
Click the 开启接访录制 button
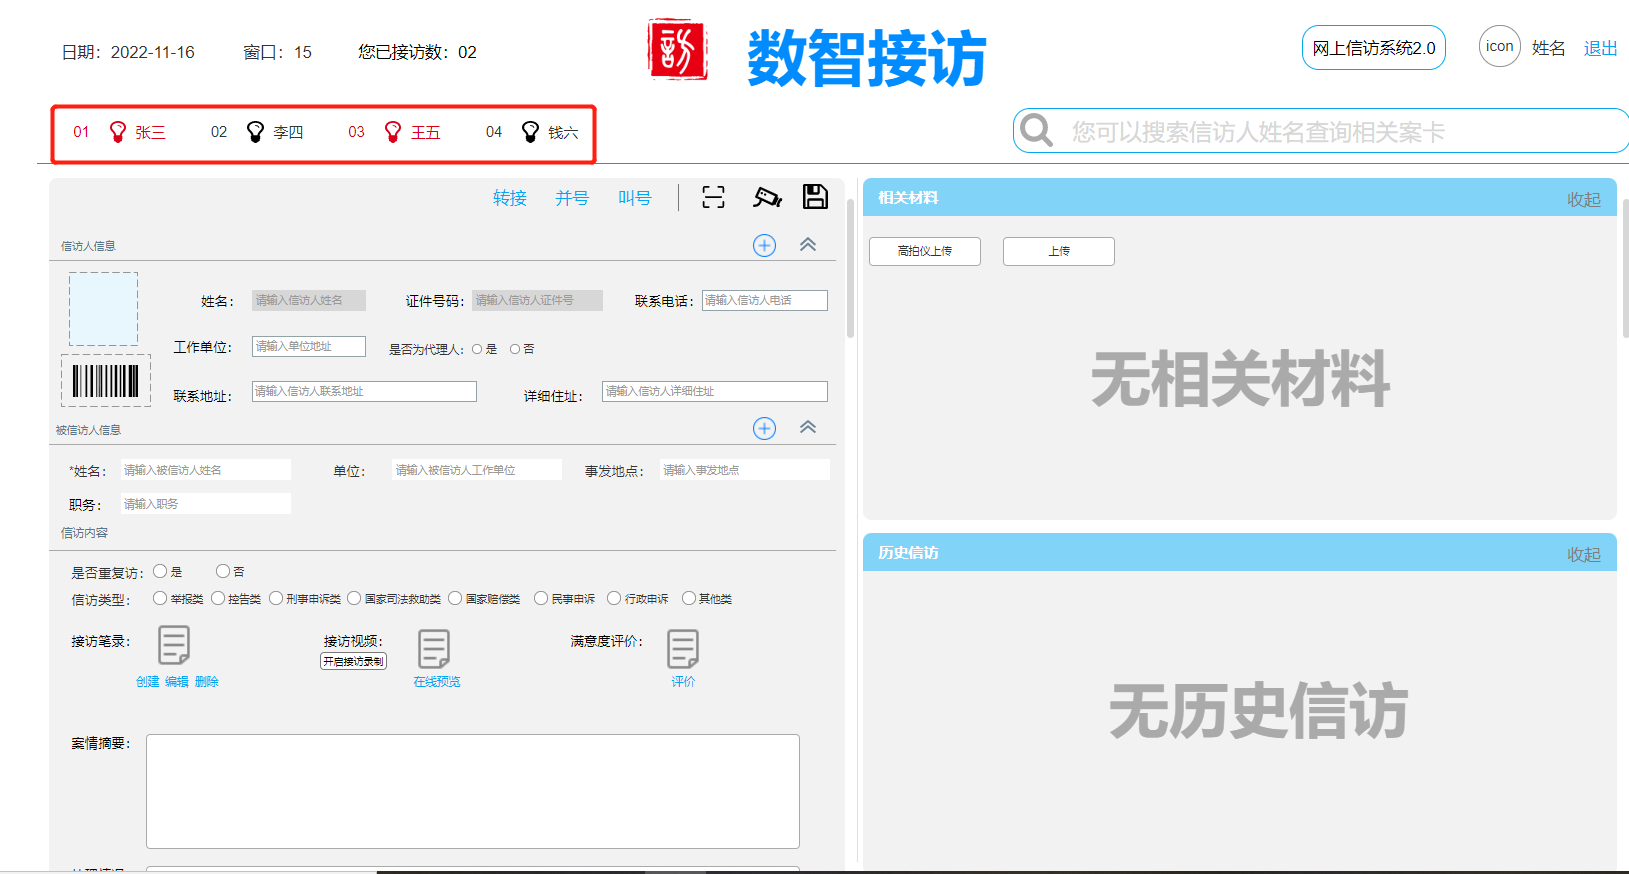click(x=354, y=661)
